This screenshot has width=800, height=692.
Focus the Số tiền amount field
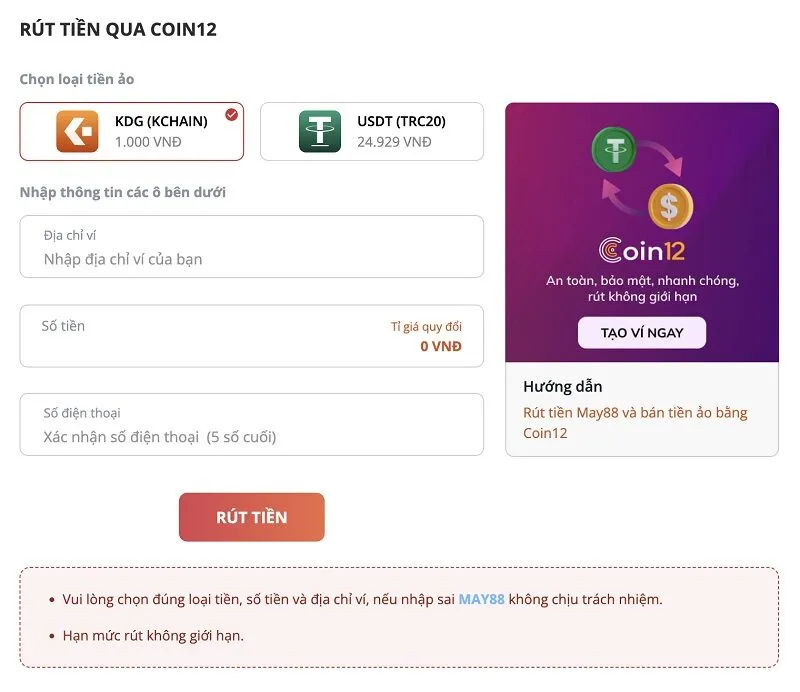pyautogui.click(x=200, y=345)
